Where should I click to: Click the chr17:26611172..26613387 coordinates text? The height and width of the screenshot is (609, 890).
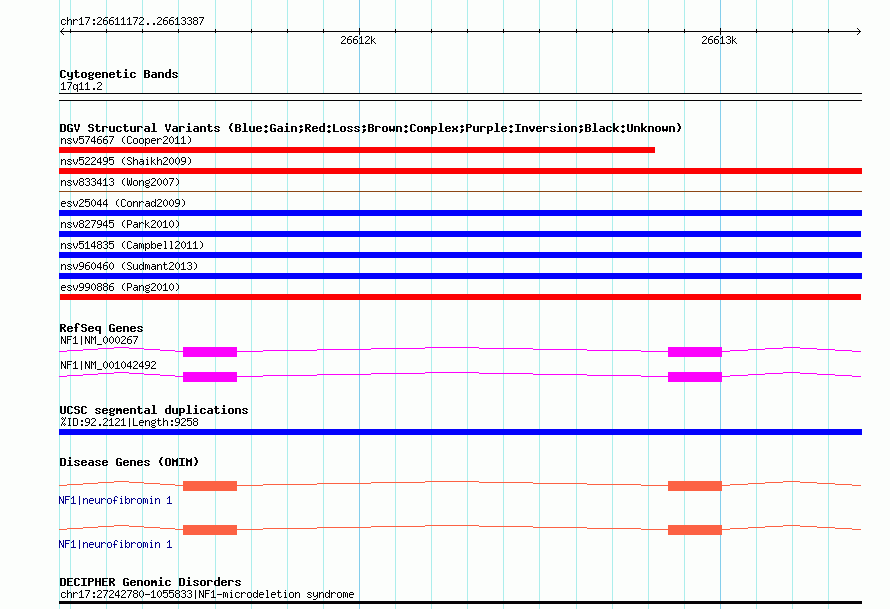132,21
